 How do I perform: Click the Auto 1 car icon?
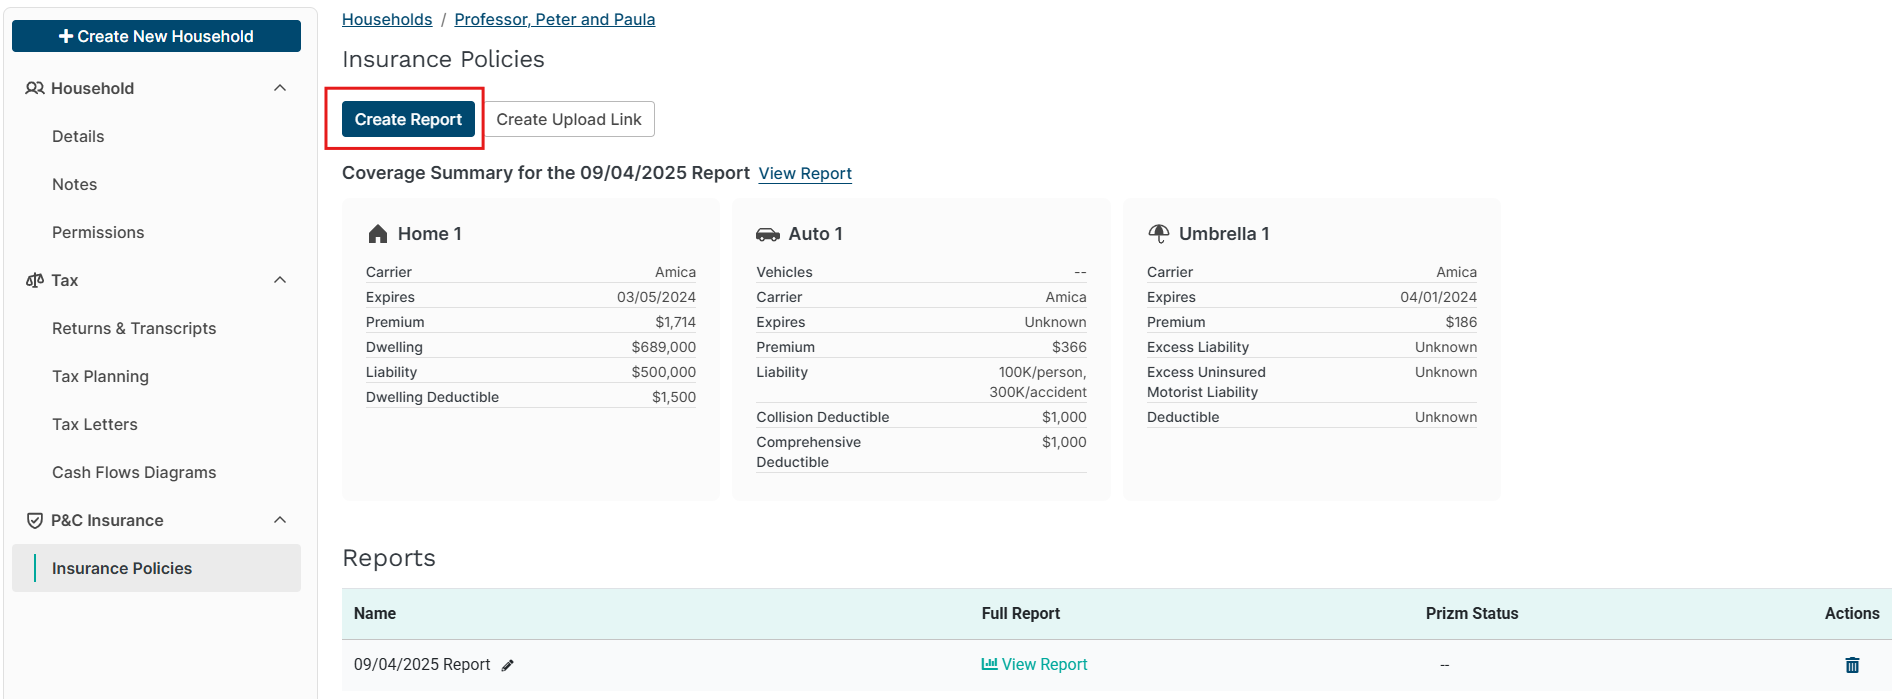tap(767, 234)
